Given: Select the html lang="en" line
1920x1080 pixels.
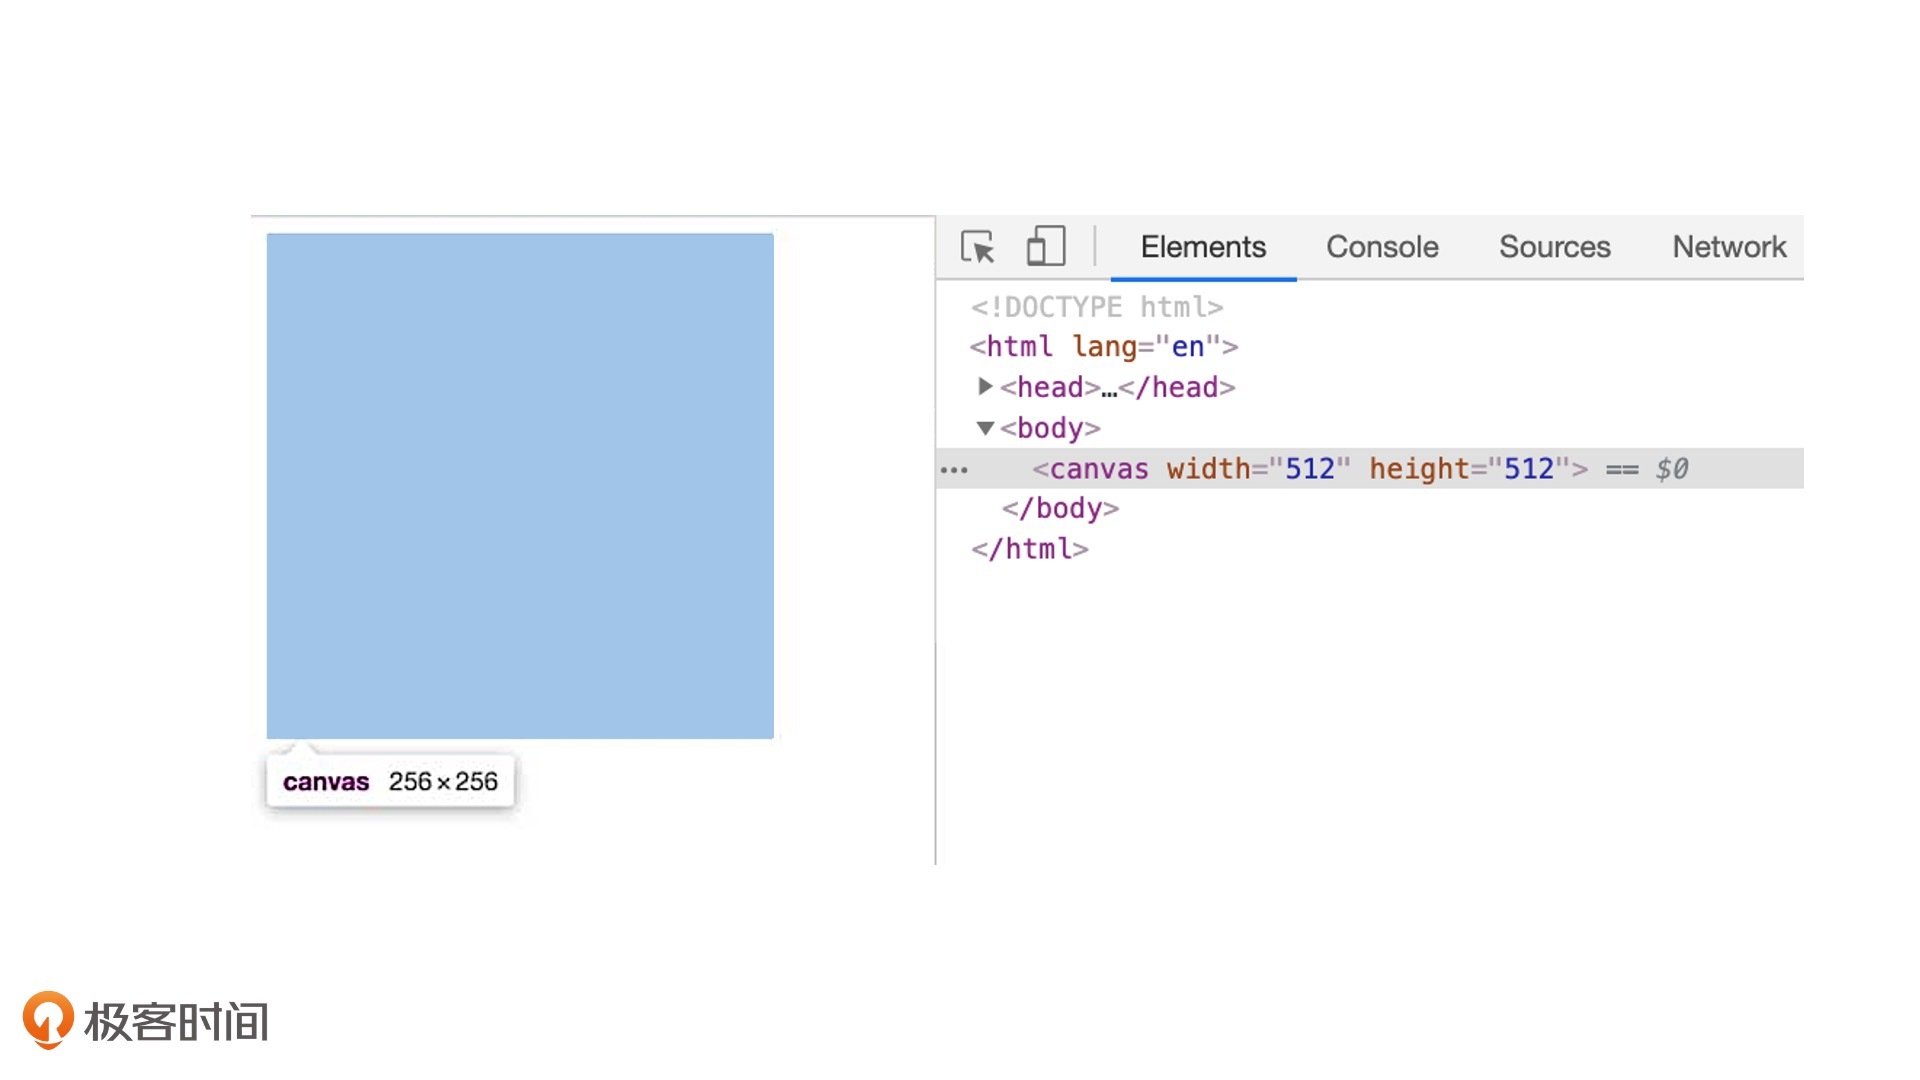Looking at the screenshot, I should coord(1103,347).
